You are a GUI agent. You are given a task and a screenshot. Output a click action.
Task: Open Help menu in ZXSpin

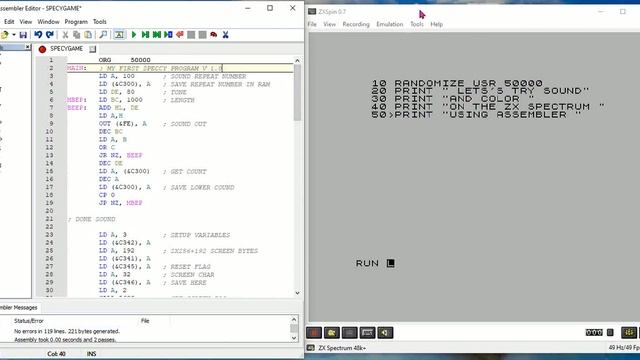click(436, 24)
